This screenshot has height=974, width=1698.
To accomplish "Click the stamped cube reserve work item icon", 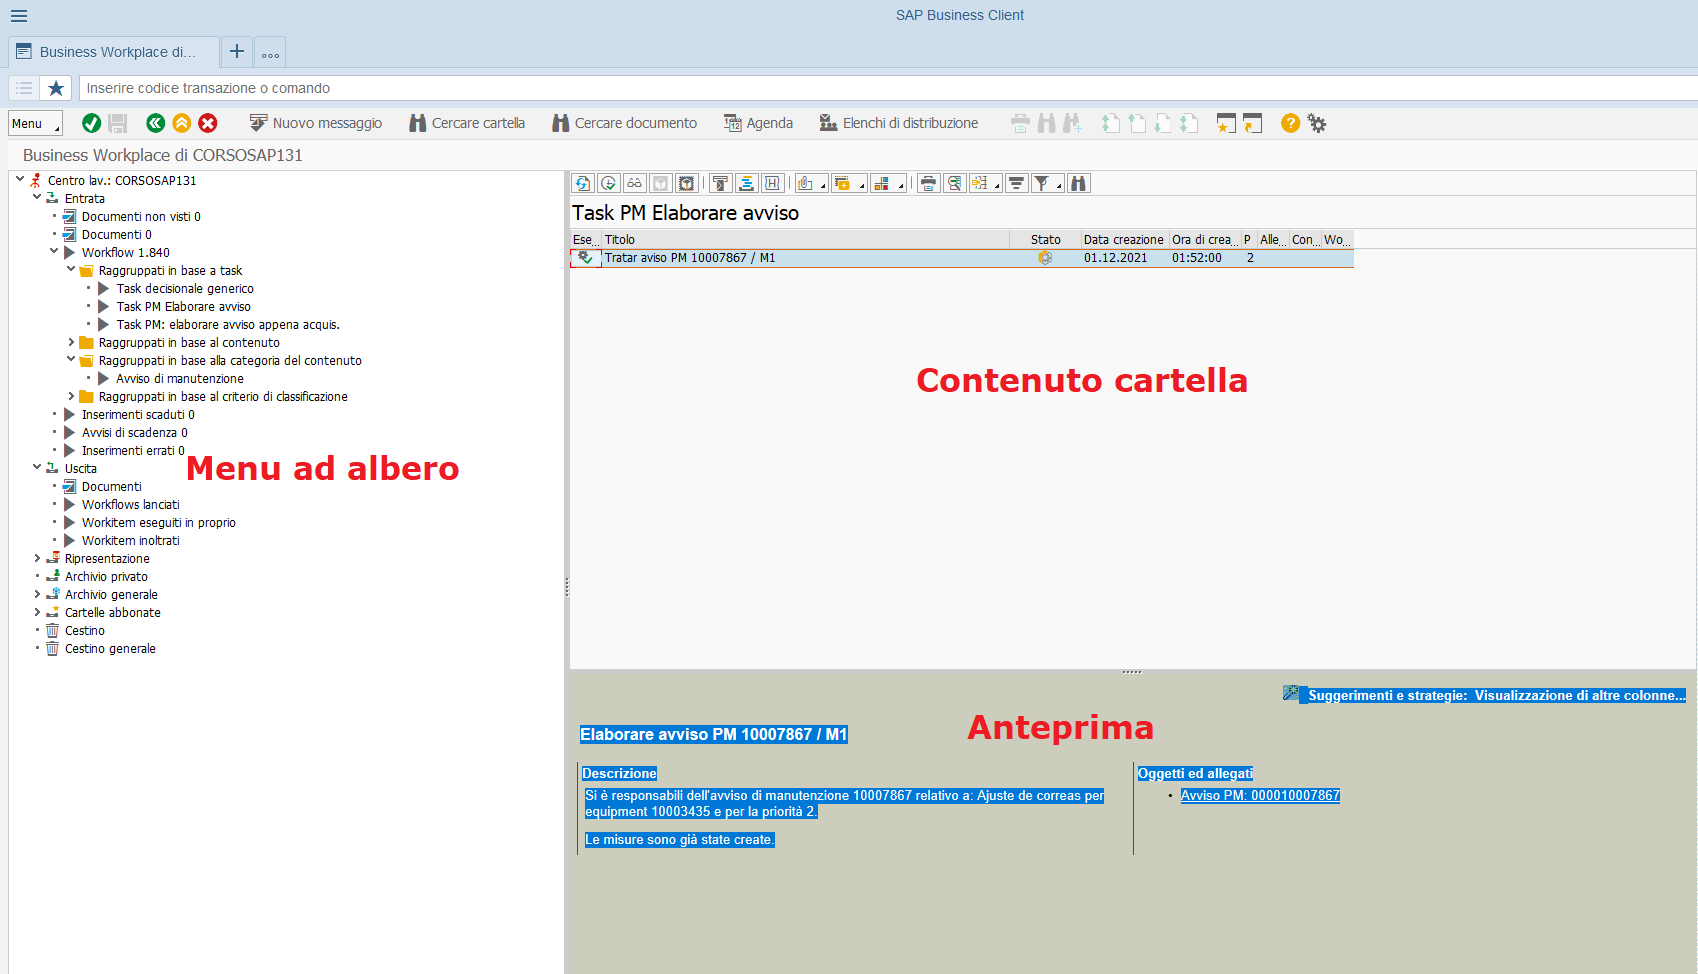I will (687, 183).
